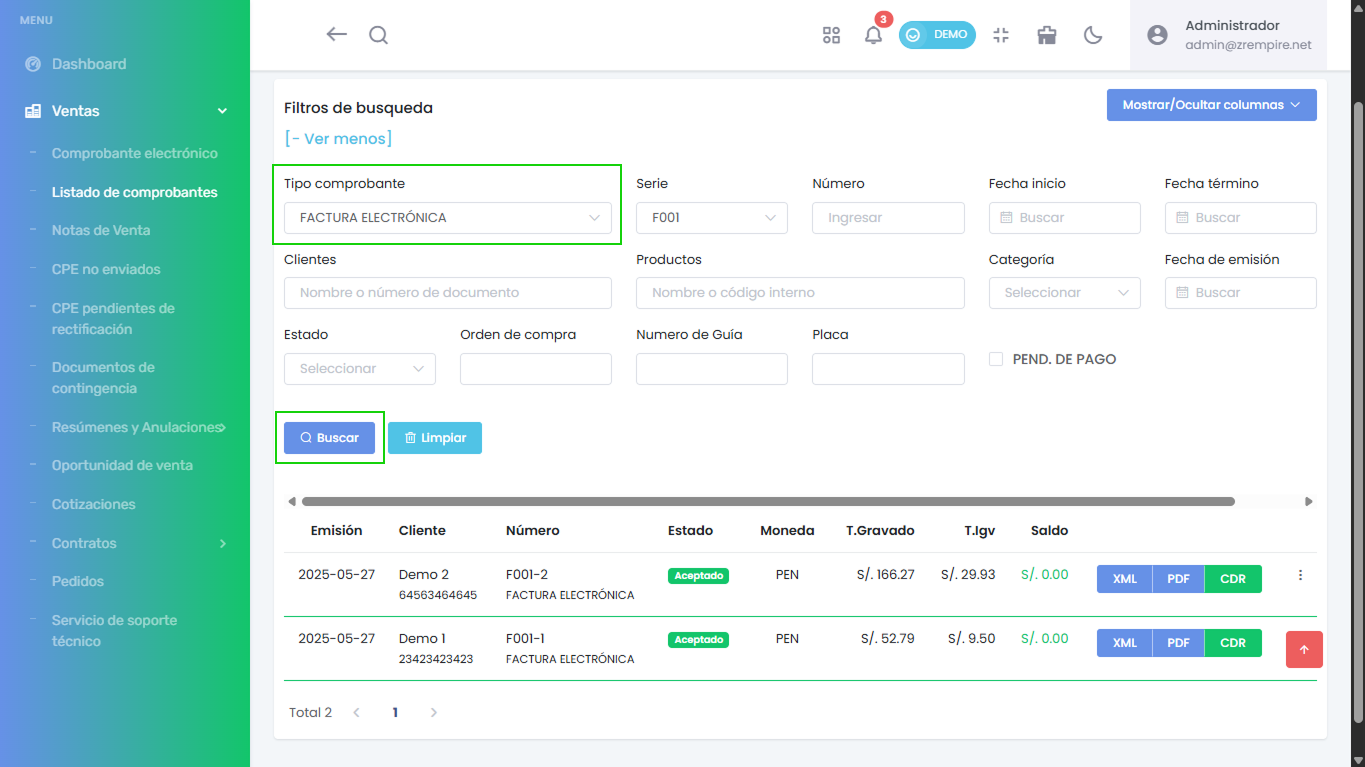Click the Productos search field
Image resolution: width=1365 pixels, height=767 pixels.
(800, 293)
